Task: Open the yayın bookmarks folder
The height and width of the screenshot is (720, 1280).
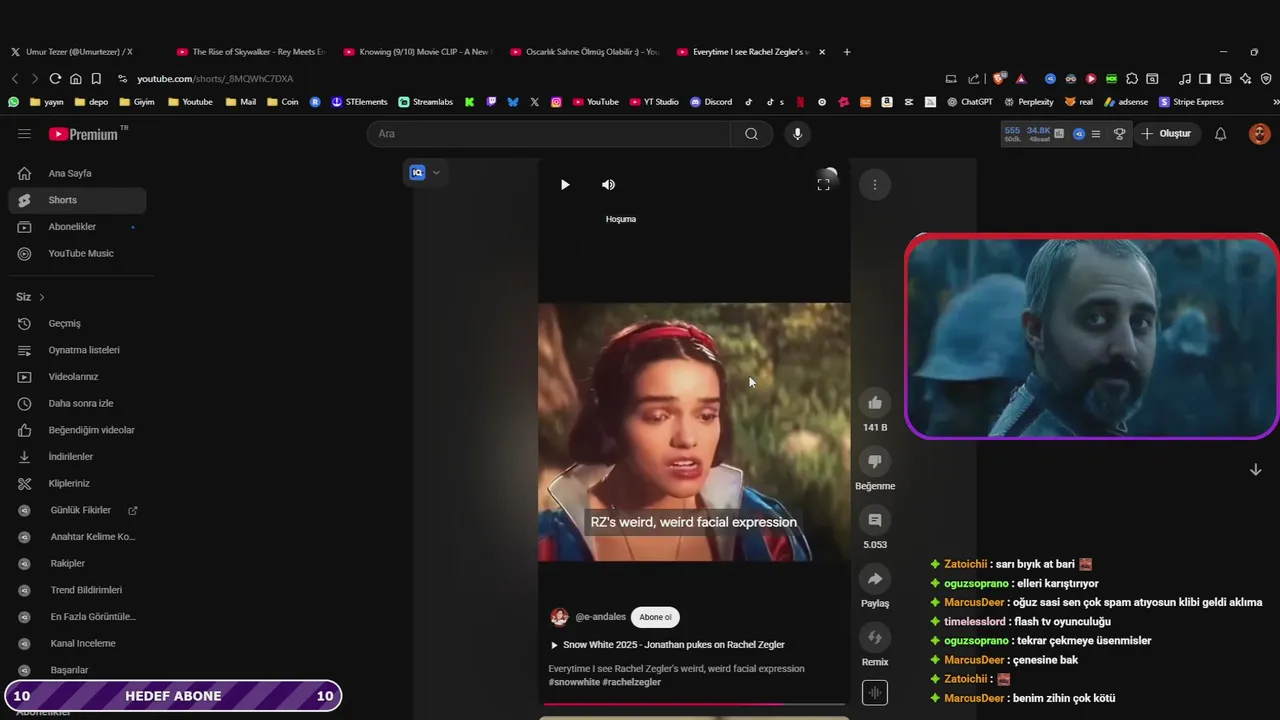Action: [x=47, y=102]
